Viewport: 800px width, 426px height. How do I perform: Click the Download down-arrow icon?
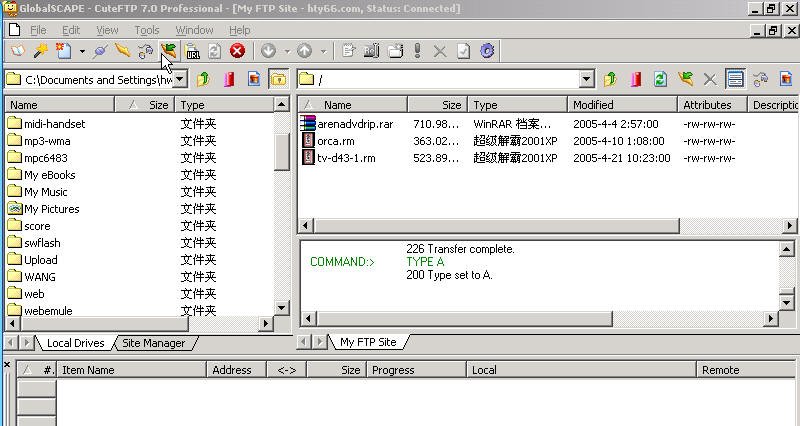pyautogui.click(x=268, y=51)
